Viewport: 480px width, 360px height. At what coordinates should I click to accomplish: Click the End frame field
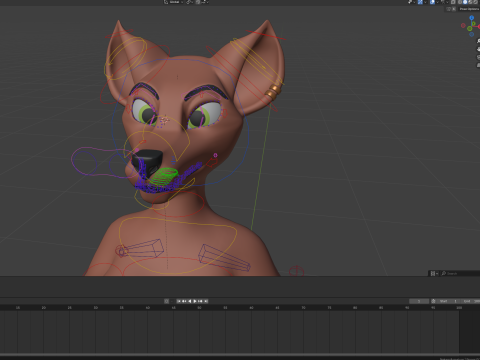tap(470, 301)
